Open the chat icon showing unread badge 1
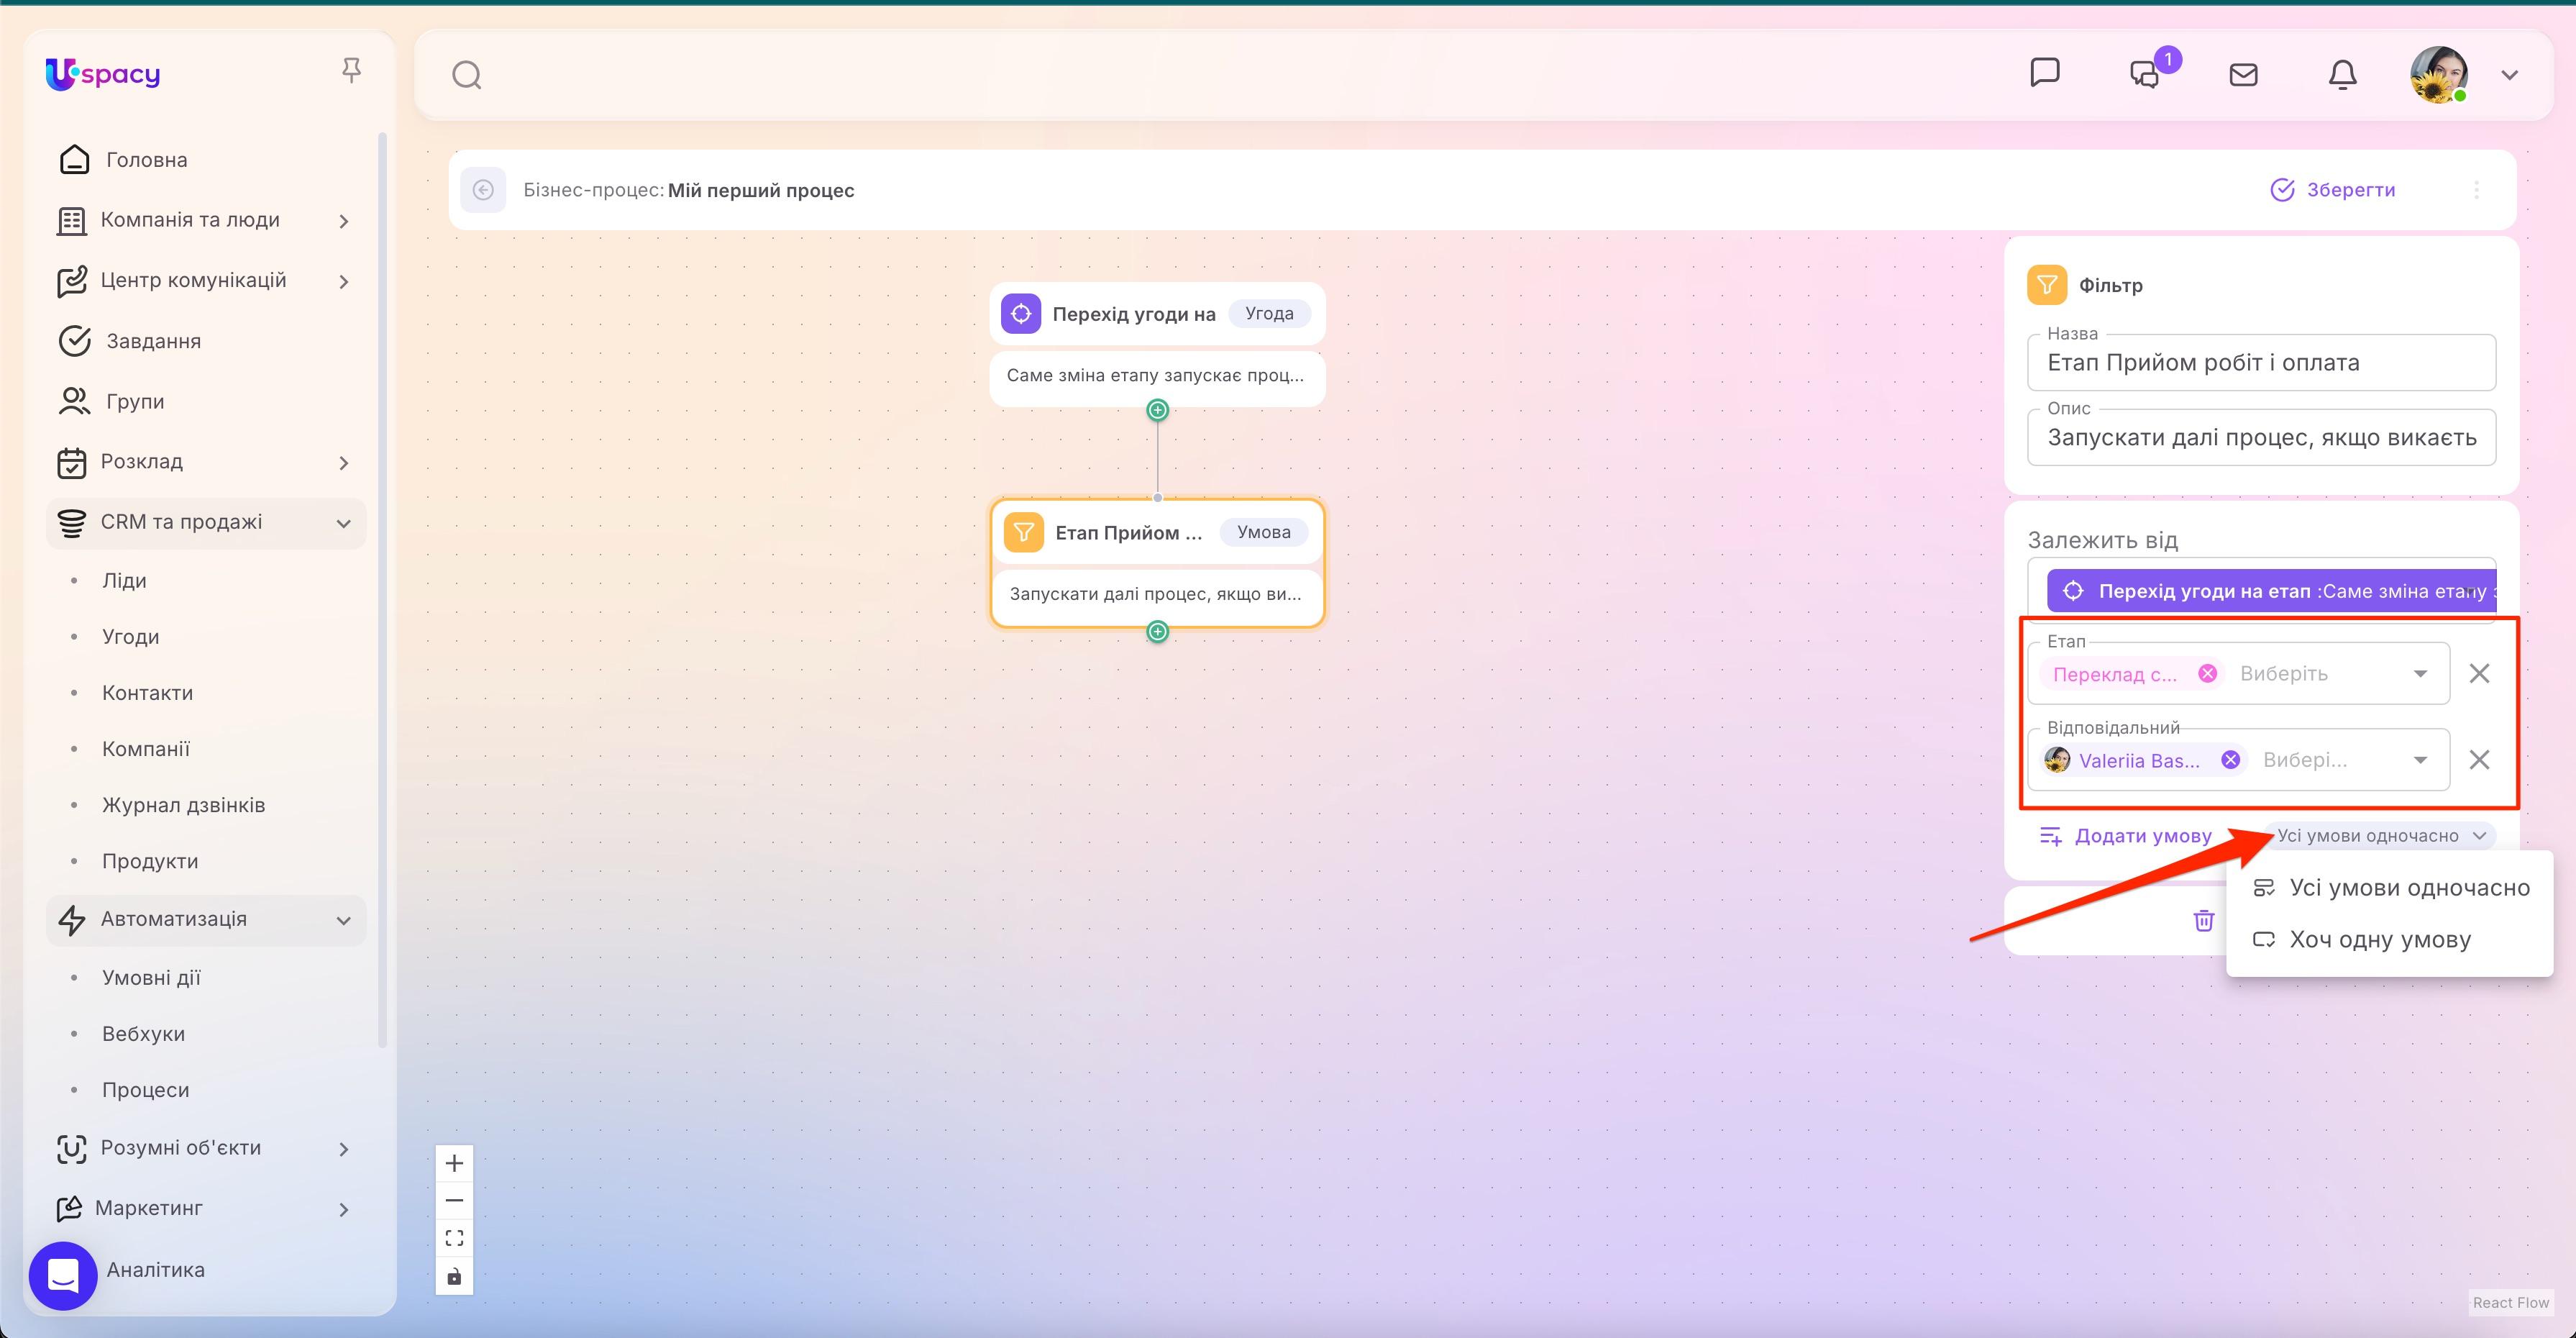The height and width of the screenshot is (1338, 2576). 2144,75
